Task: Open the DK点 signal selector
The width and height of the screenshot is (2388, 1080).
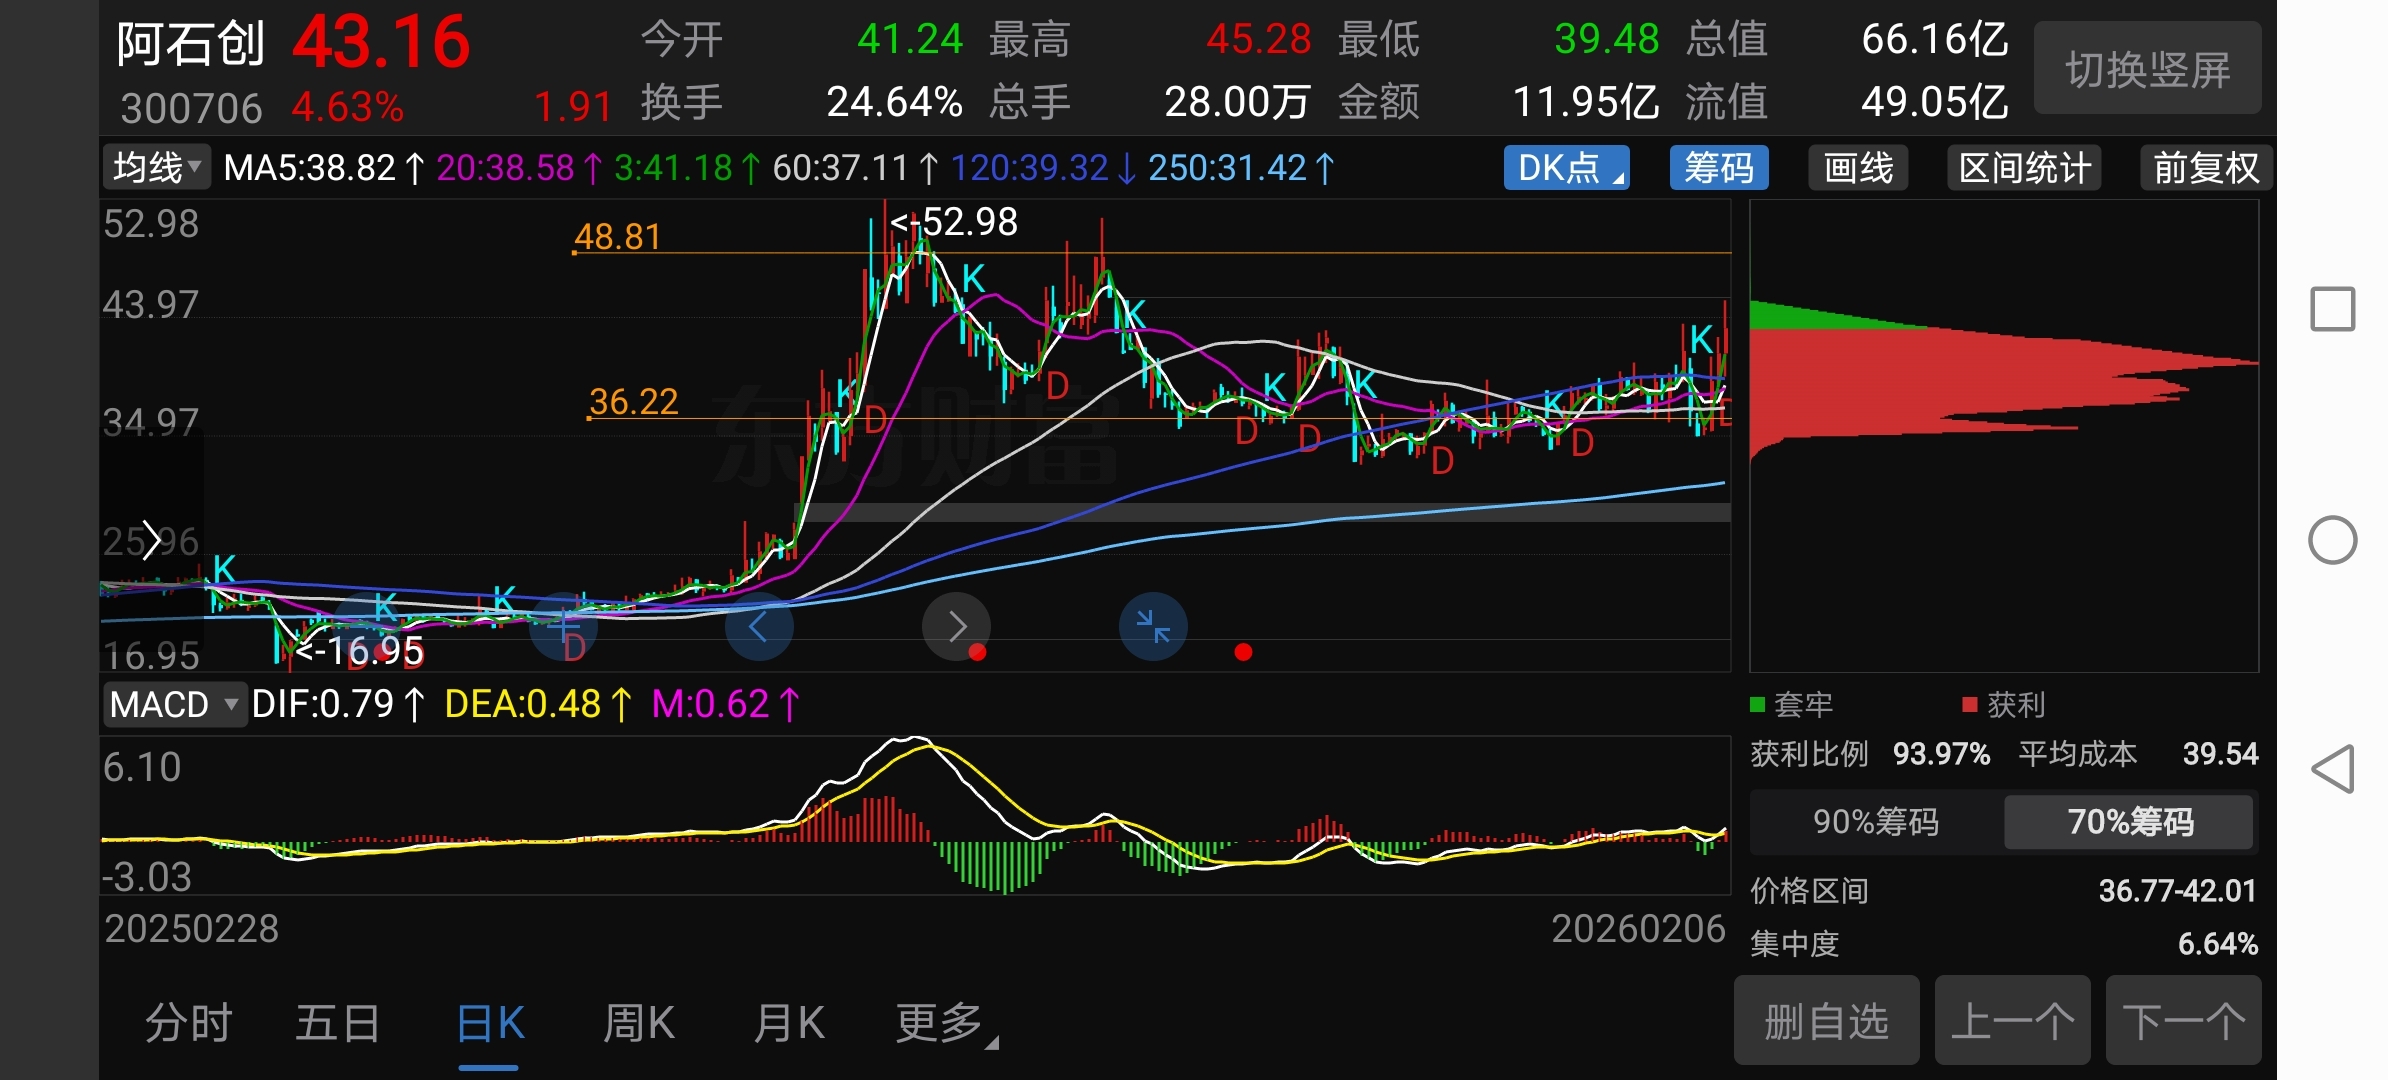Action: [1566, 167]
